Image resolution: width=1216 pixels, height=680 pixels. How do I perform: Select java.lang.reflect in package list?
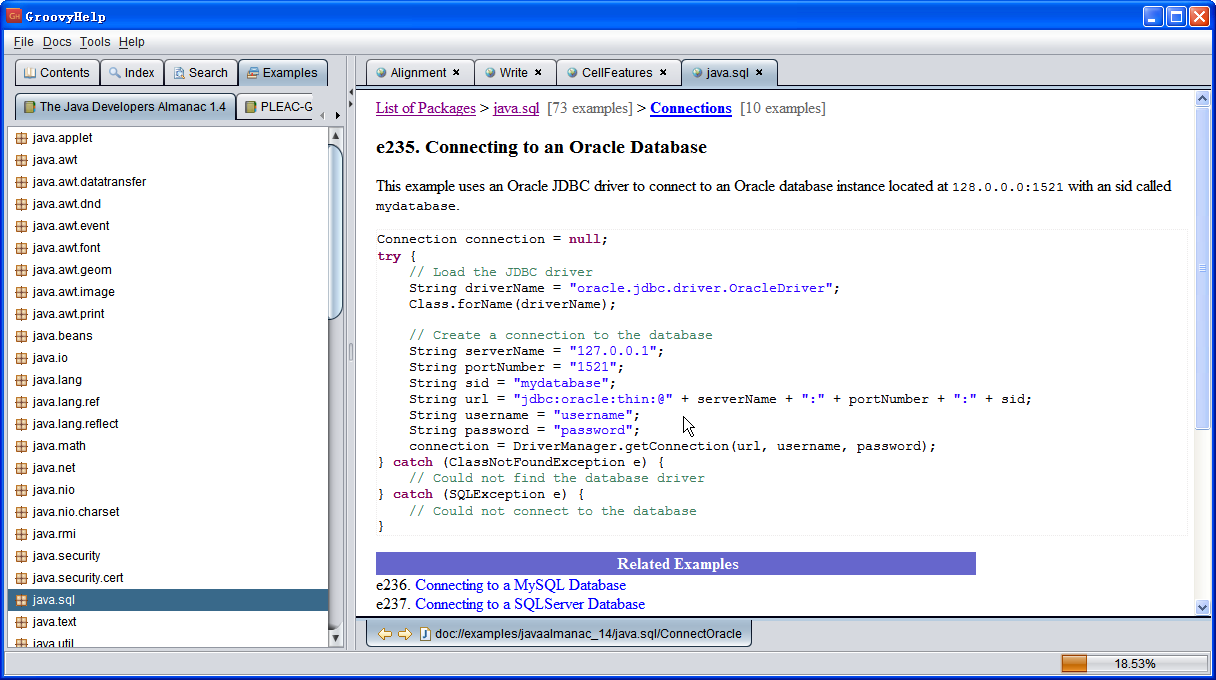[168, 424]
